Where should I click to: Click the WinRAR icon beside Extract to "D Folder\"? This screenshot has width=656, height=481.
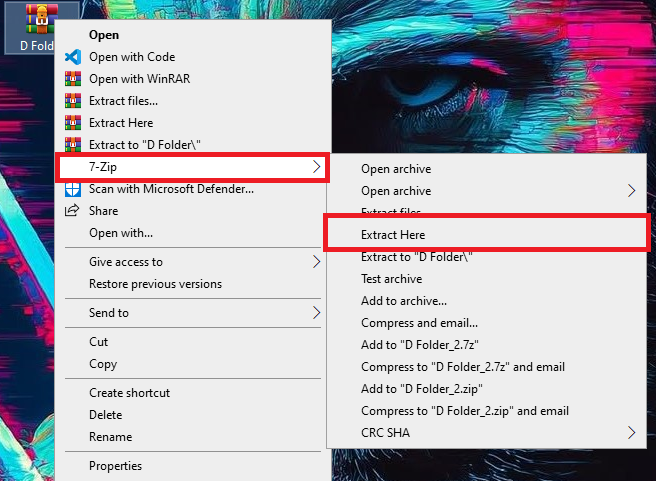72,145
